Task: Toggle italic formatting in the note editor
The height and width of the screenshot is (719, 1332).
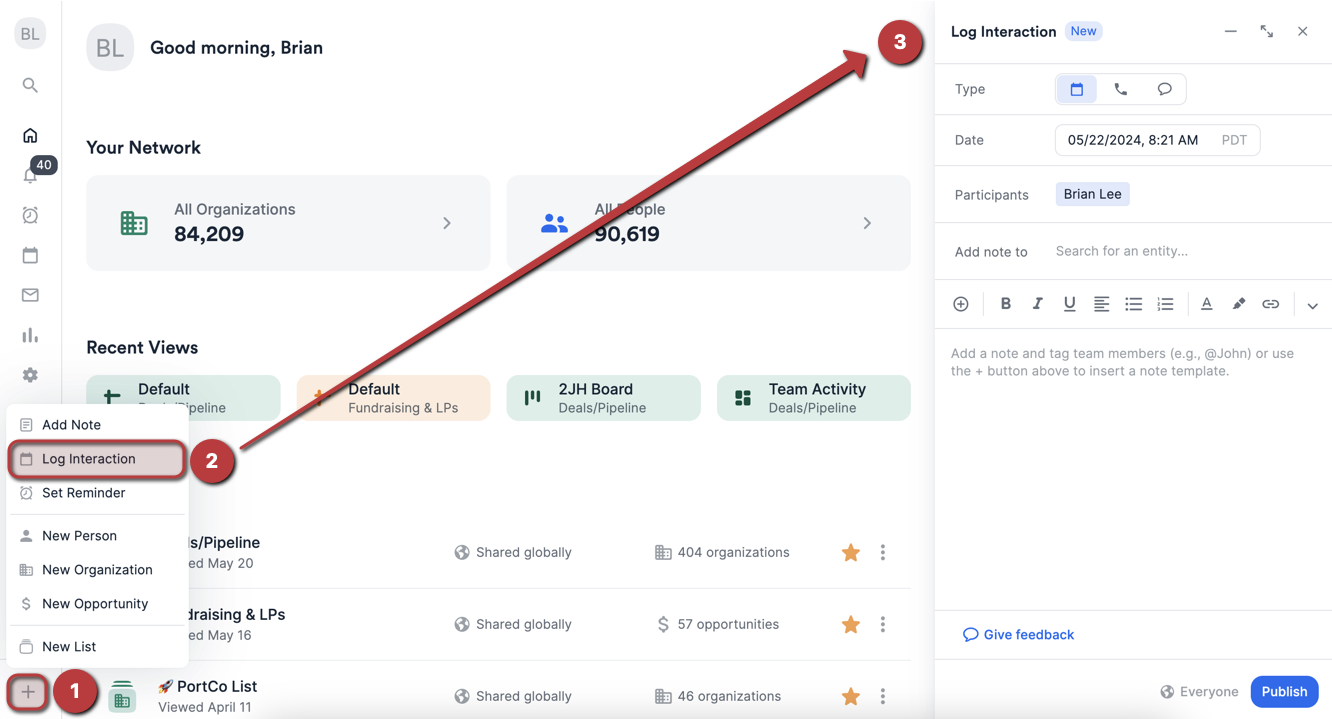Action: [1037, 303]
